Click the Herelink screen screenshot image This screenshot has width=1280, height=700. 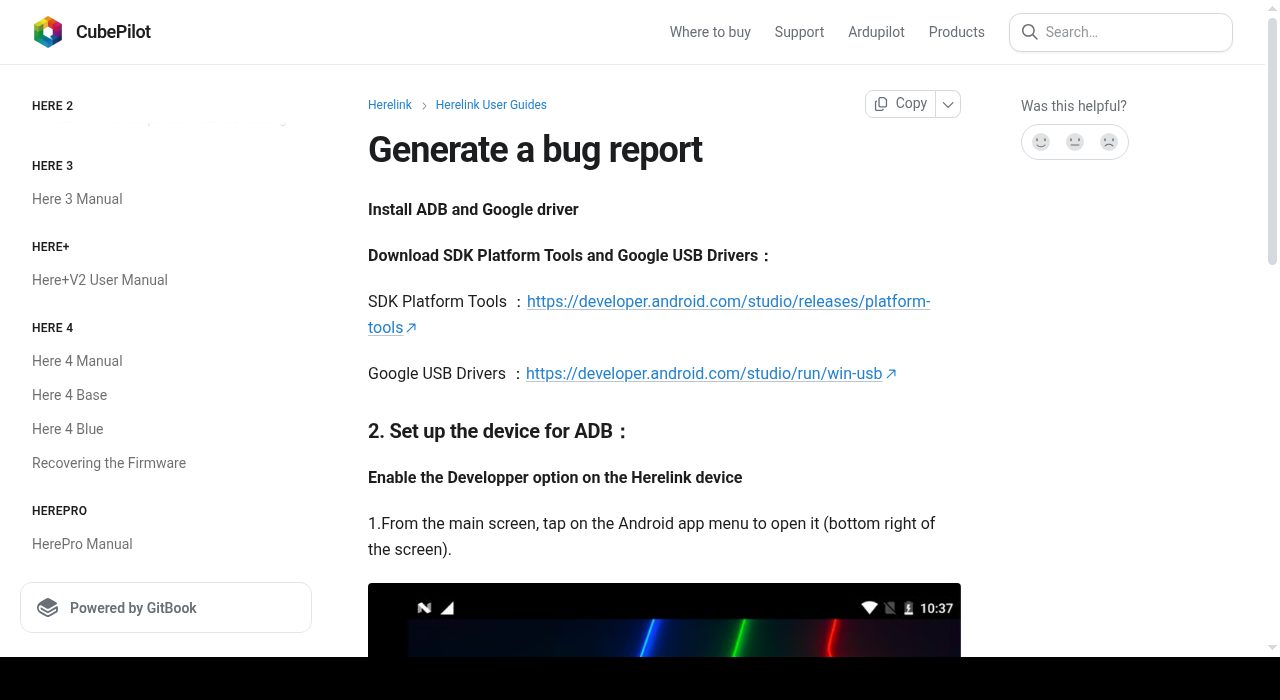tap(664, 620)
